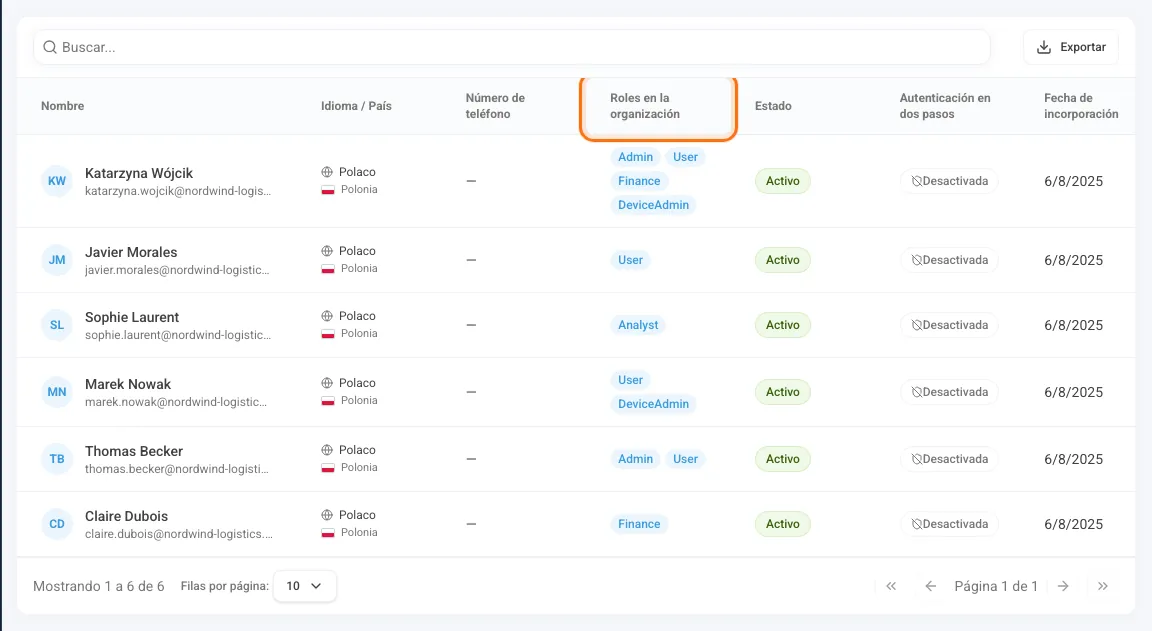
Task: Click Katarzyna Wójcik's Desactivada two-step badge
Action: pos(949,181)
